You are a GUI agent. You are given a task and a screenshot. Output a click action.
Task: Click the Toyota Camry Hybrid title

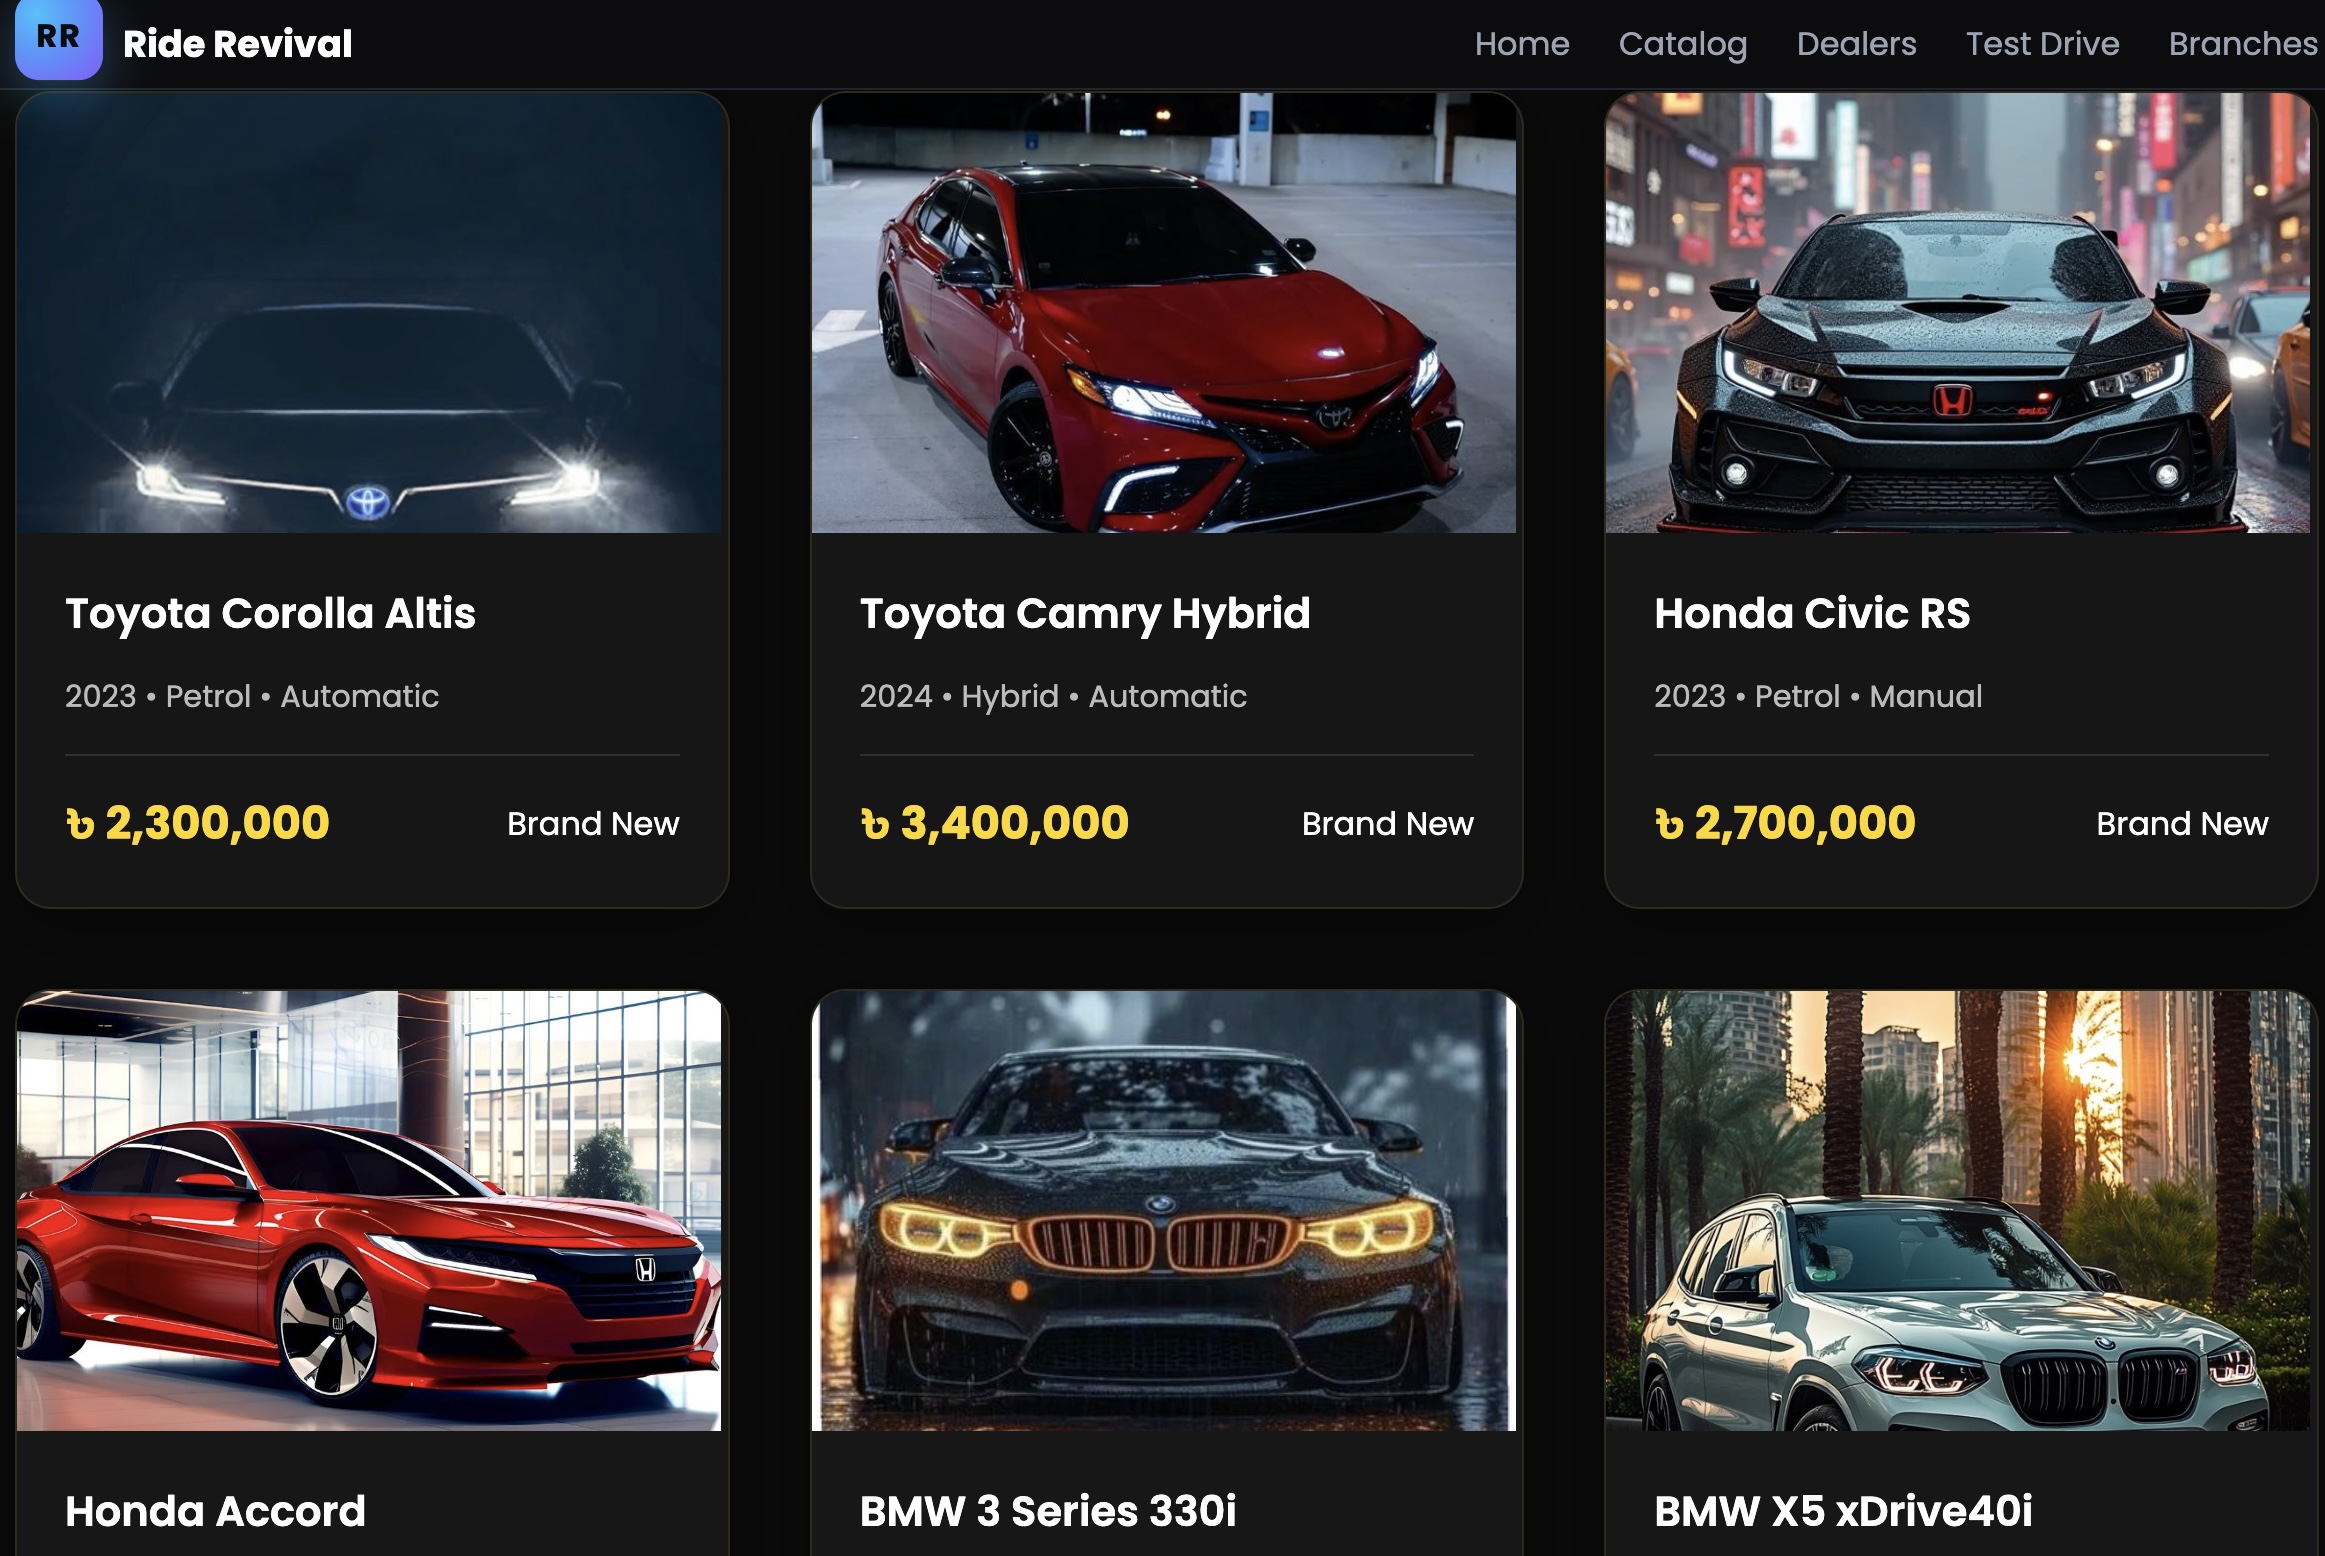coord(1085,613)
